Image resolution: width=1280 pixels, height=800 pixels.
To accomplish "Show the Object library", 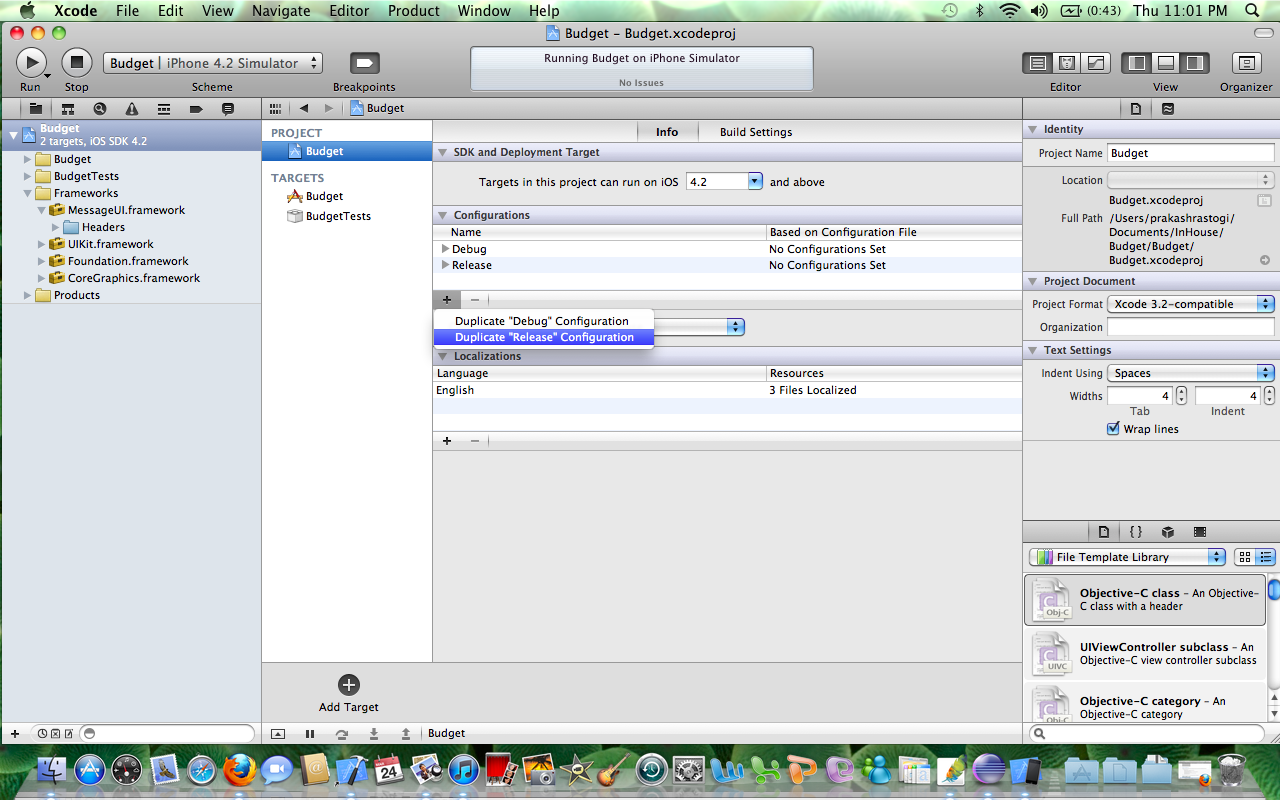I will [x=1168, y=532].
